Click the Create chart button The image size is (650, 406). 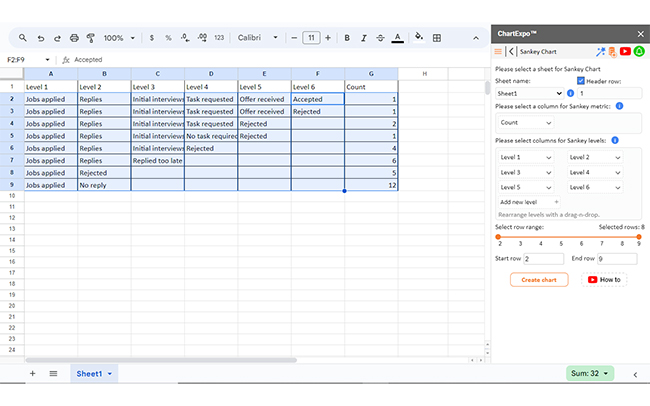point(539,280)
